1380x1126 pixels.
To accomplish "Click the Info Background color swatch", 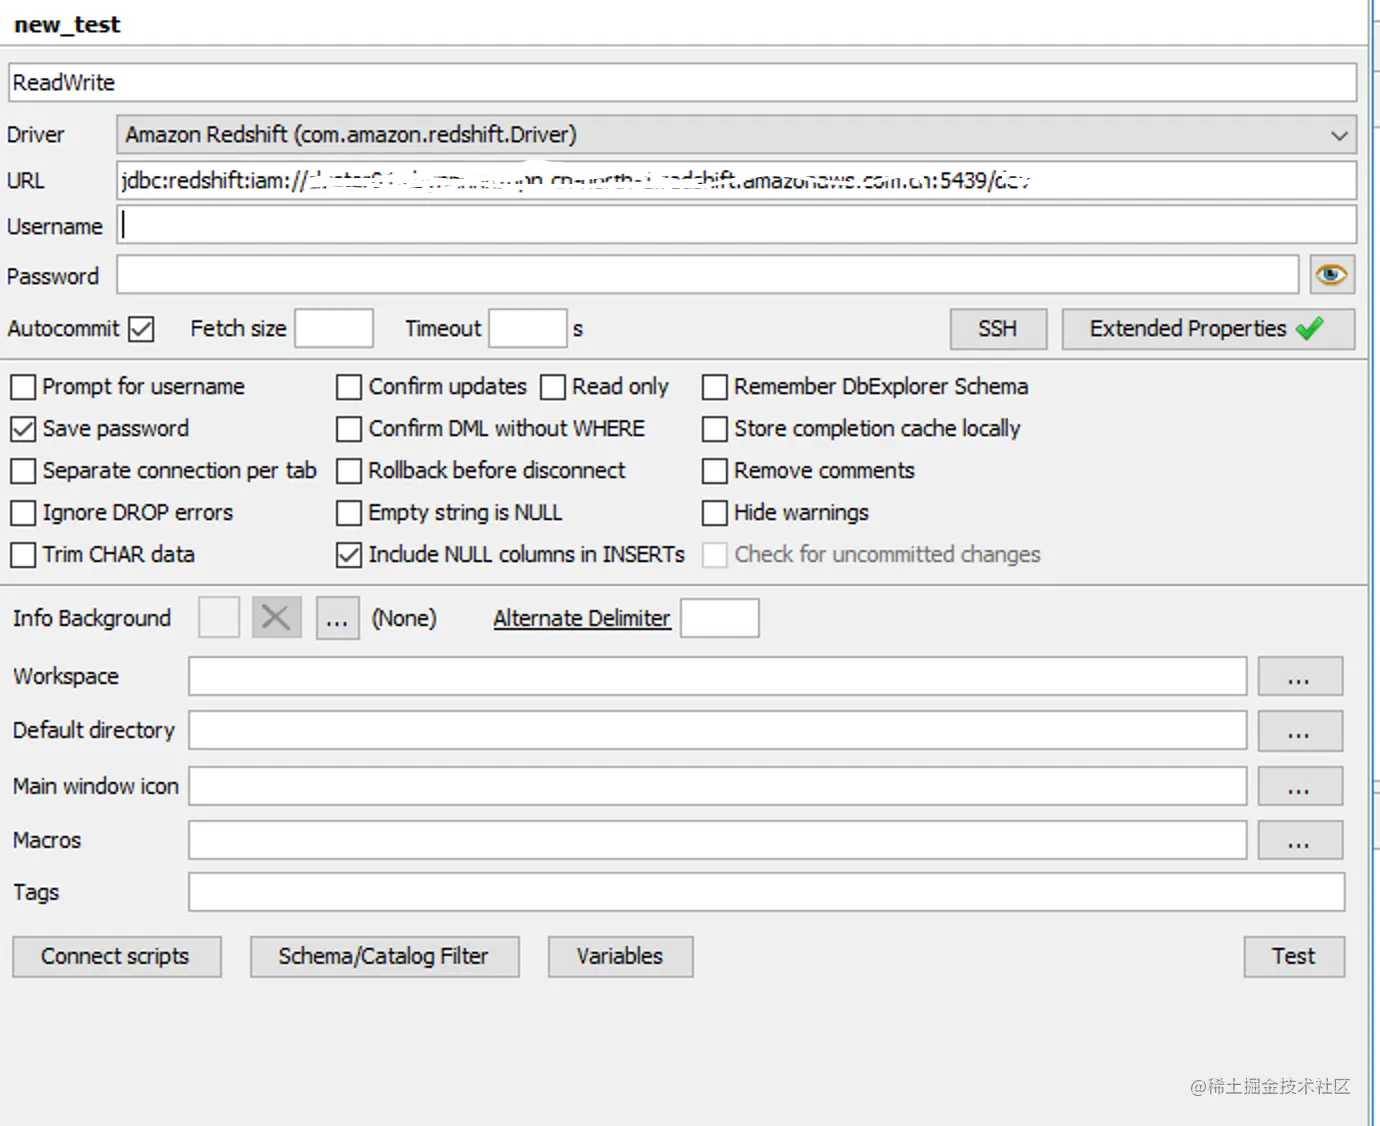I will pyautogui.click(x=219, y=618).
